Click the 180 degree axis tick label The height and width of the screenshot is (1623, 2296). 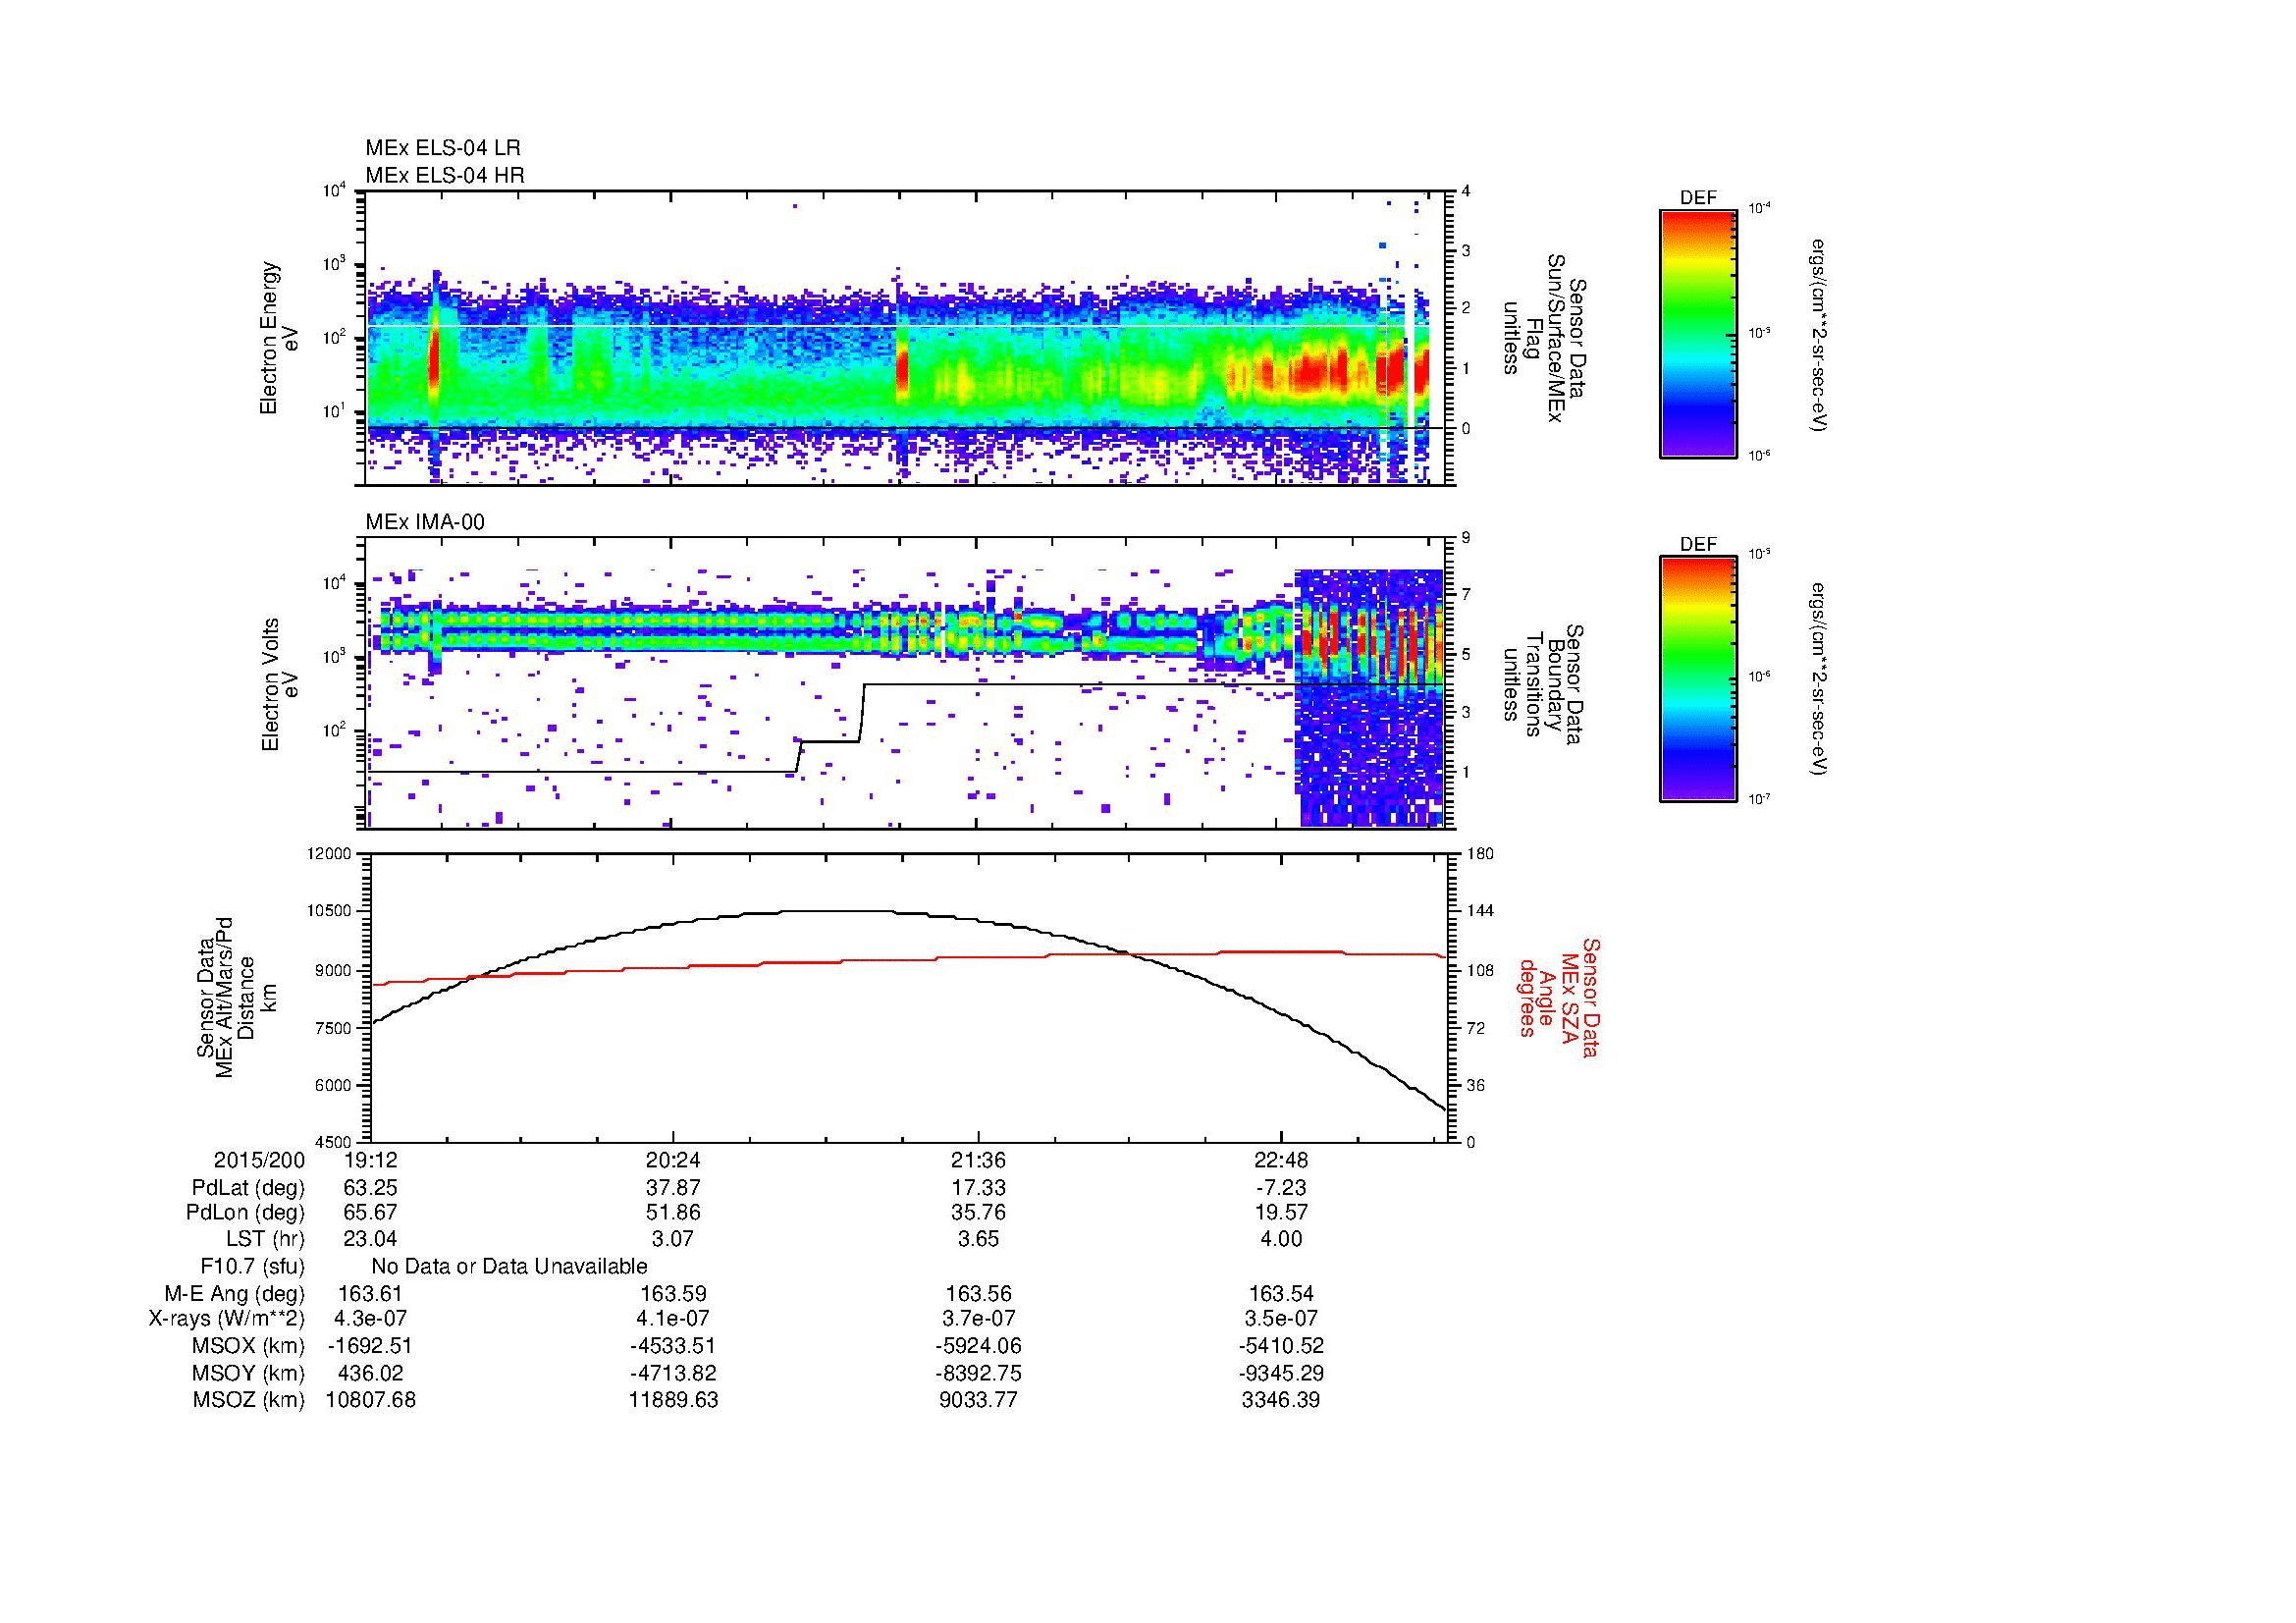tap(1481, 854)
